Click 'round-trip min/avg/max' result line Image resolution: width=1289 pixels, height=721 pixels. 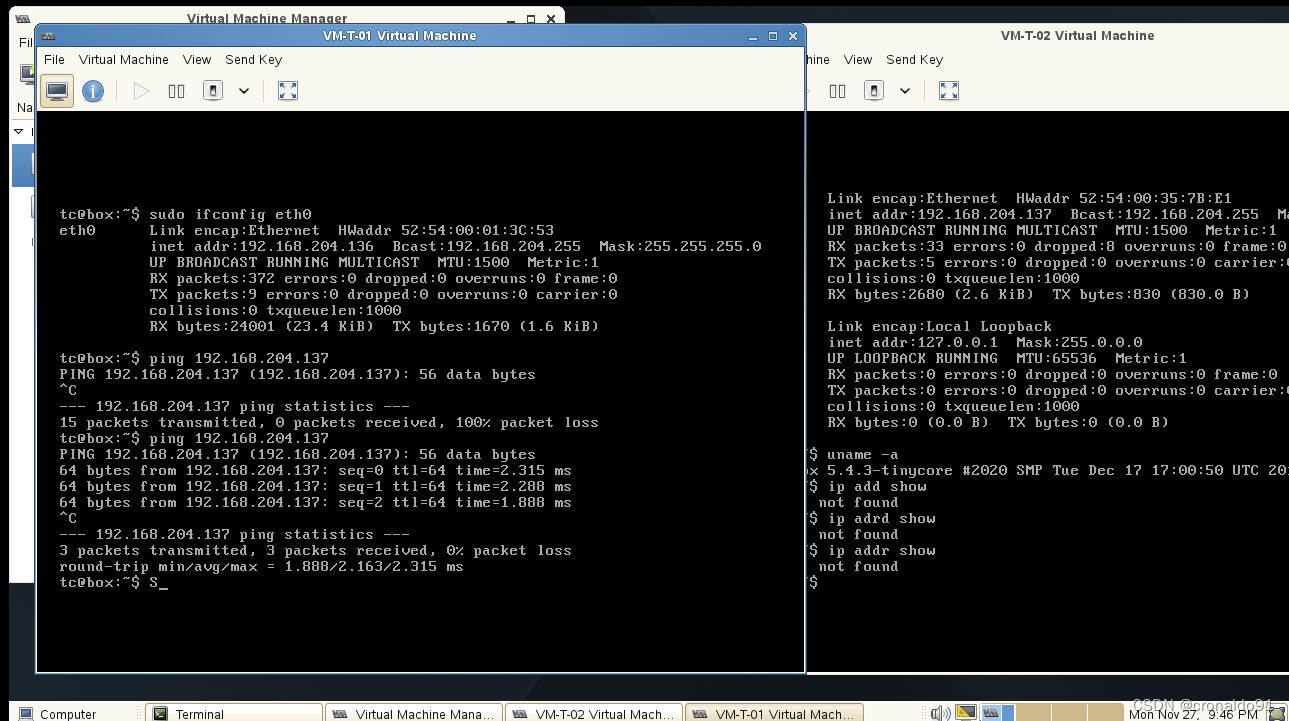pyautogui.click(x=261, y=566)
